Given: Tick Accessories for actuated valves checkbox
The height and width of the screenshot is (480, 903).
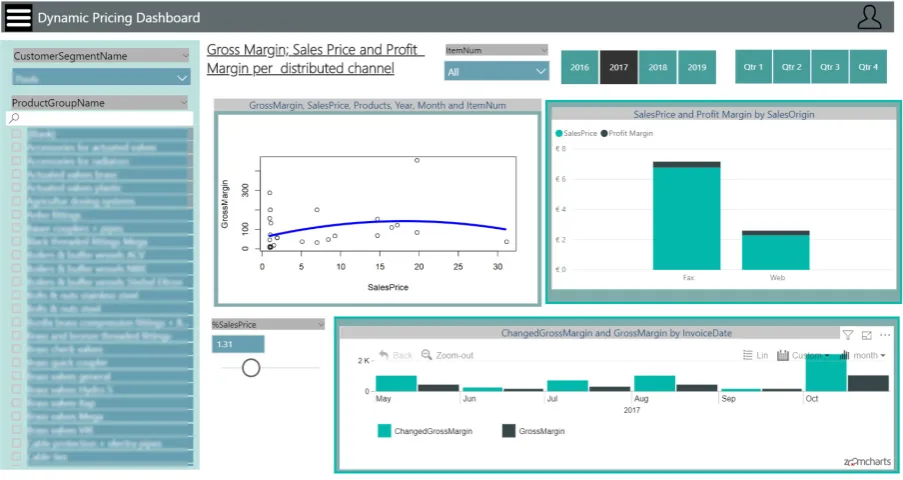Looking at the screenshot, I should pos(16,147).
